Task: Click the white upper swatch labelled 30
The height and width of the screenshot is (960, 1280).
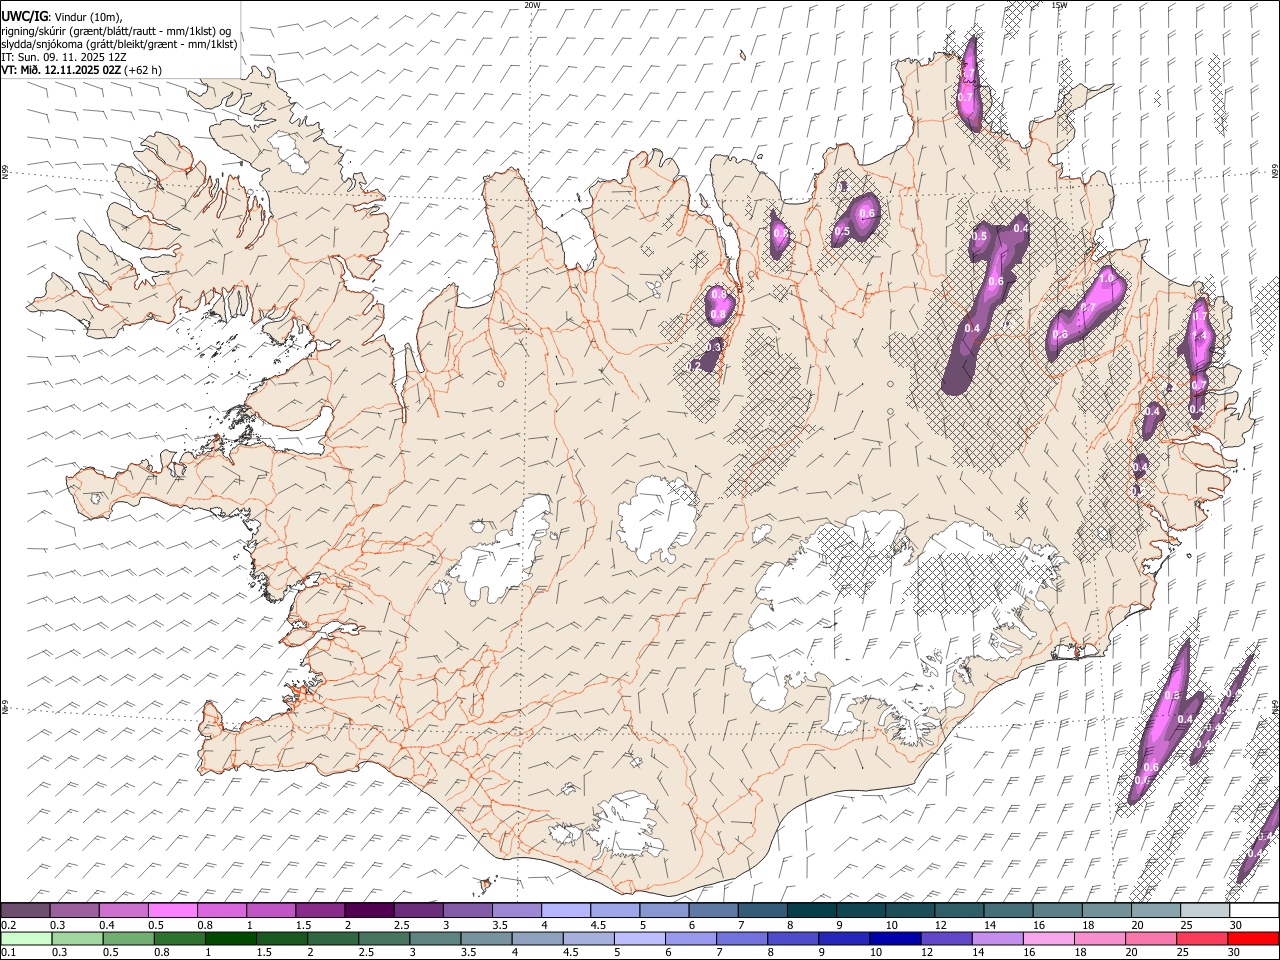Action: 1255,910
